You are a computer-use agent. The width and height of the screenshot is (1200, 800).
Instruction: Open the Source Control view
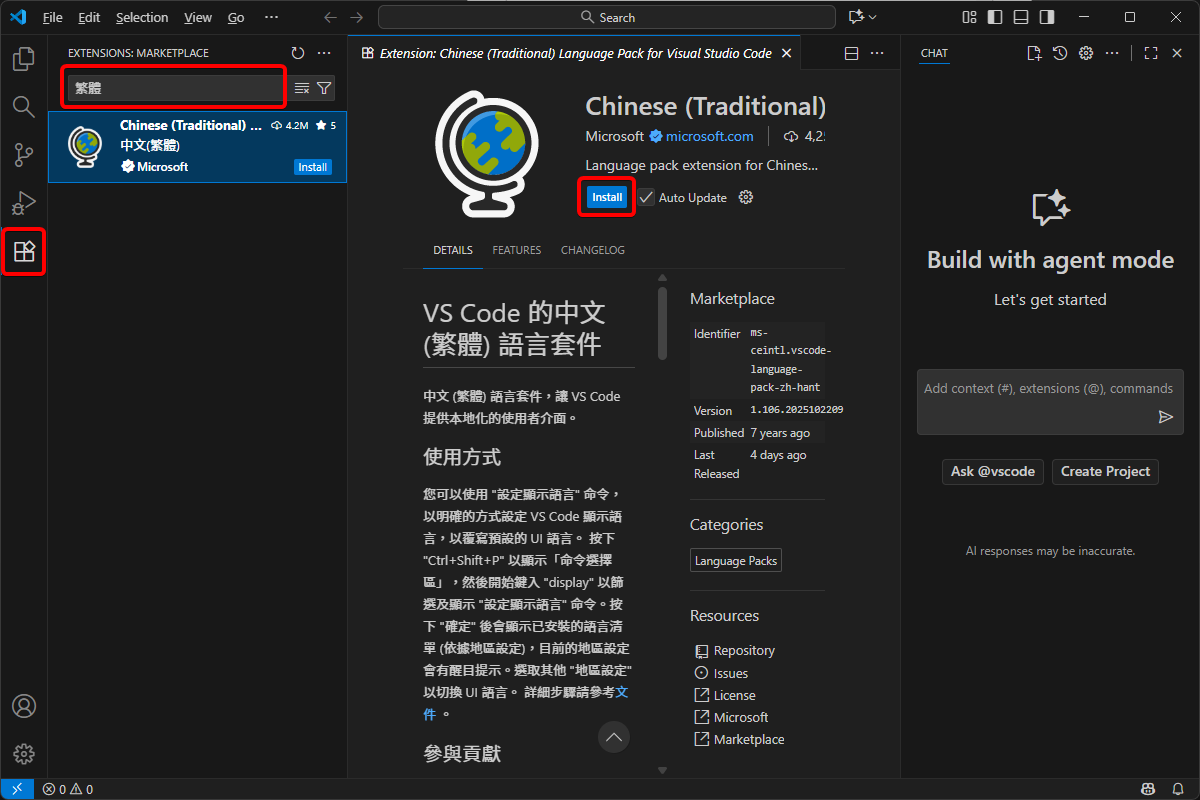[x=23, y=155]
